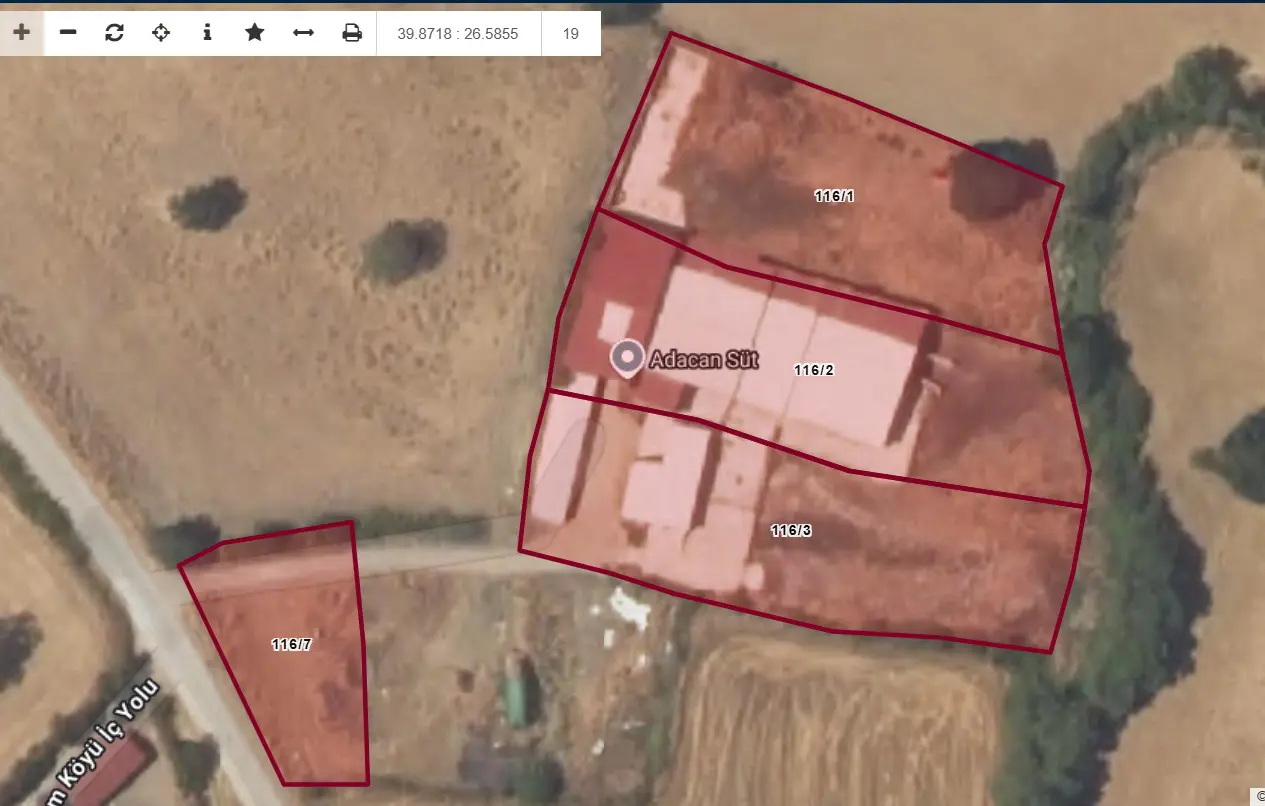Click the 39.8718 : 26.5855 coordinates field
The height and width of the screenshot is (806, 1265).
458,33
